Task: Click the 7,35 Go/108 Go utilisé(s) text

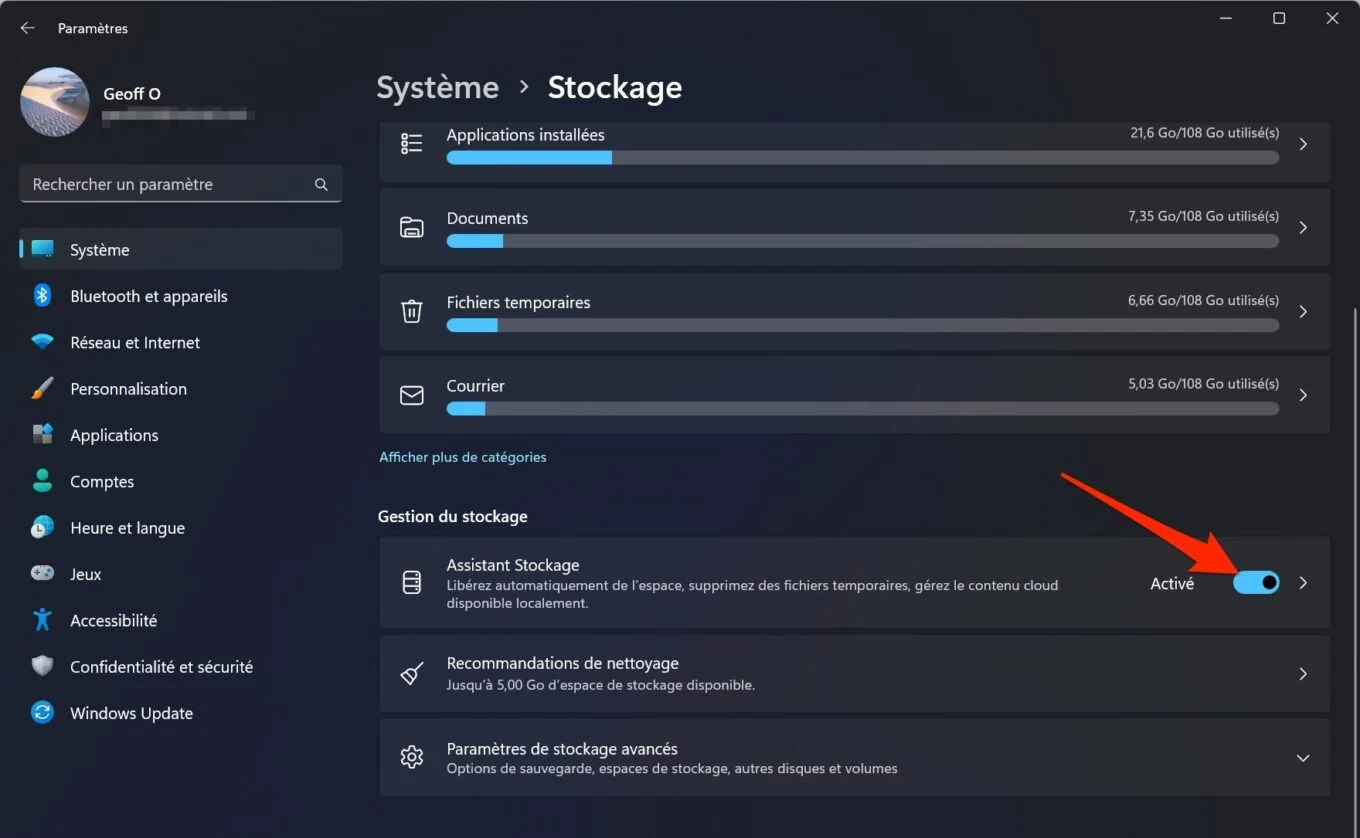Action: point(1203,216)
